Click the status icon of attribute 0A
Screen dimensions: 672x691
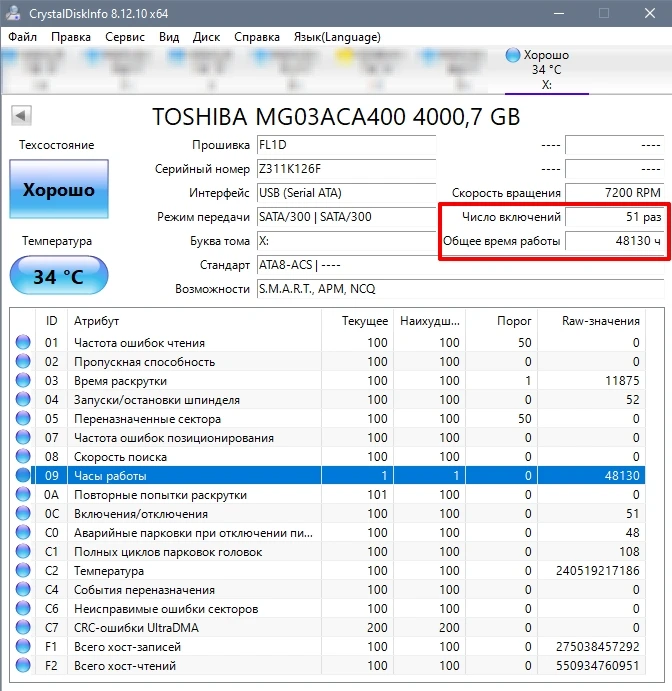(x=23, y=494)
